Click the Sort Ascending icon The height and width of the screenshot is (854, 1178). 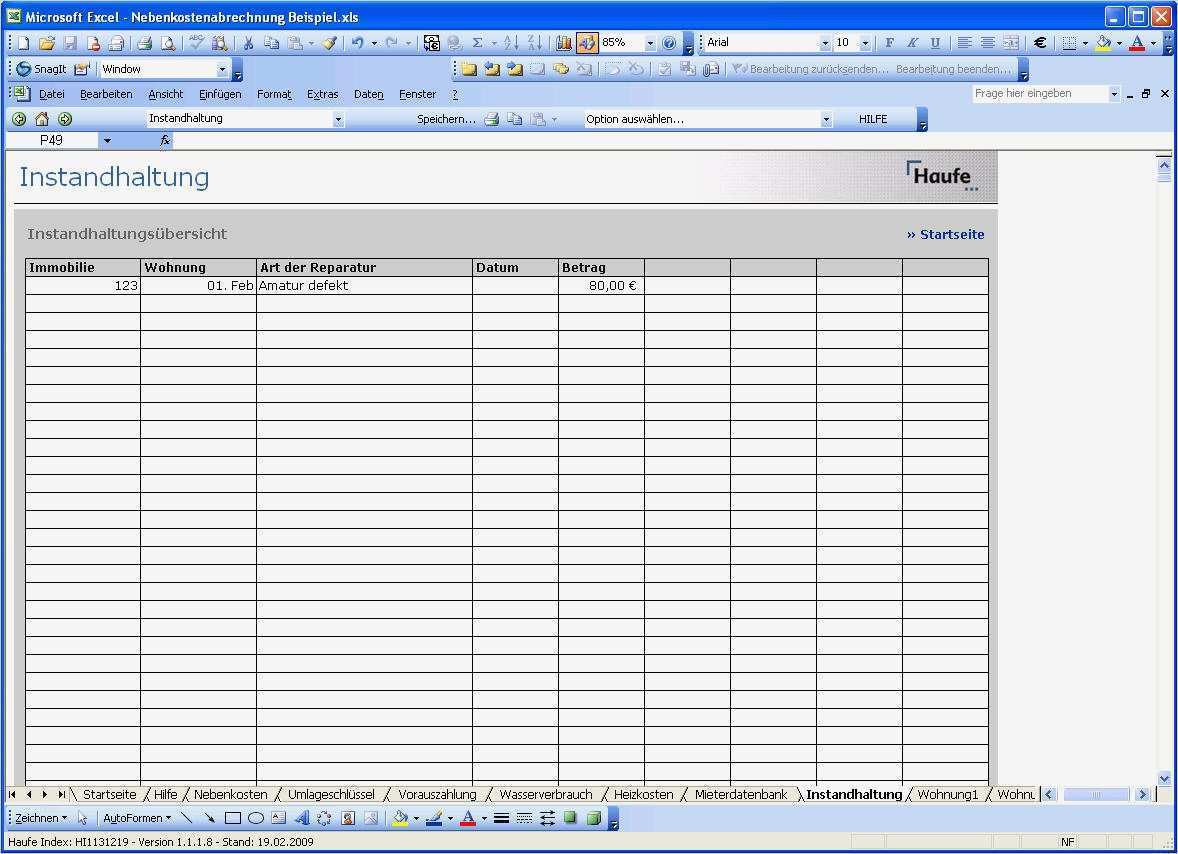[512, 42]
